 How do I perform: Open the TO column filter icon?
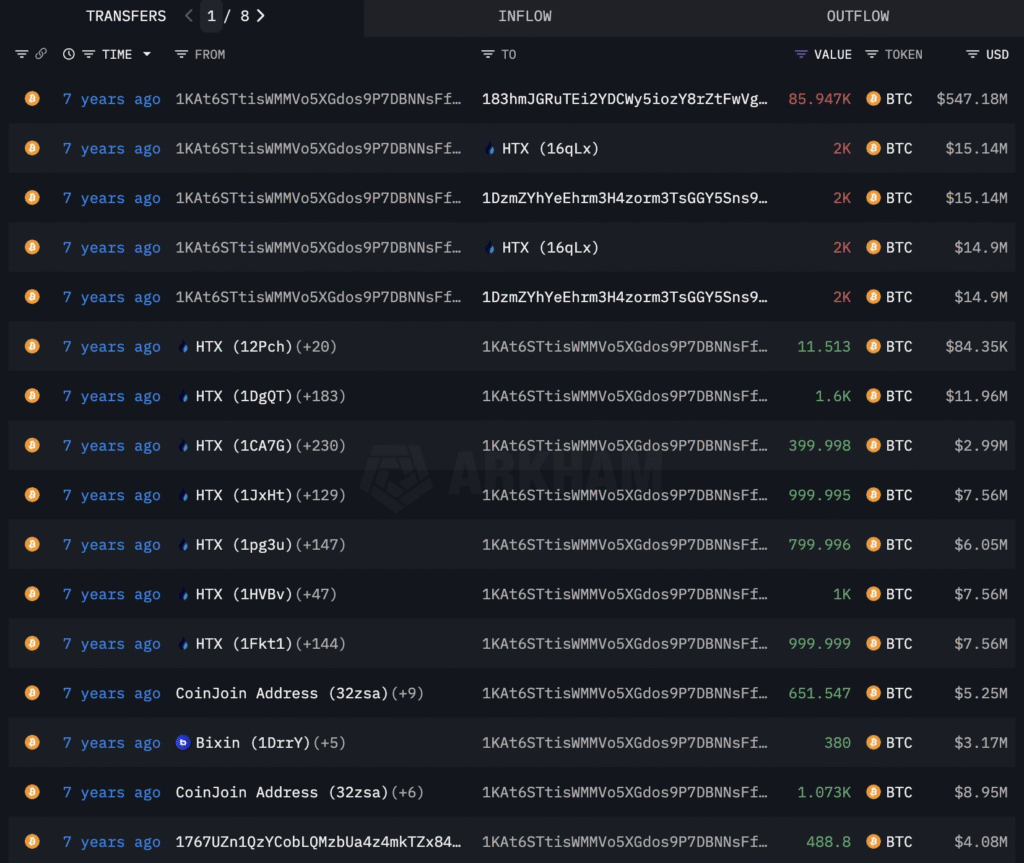[488, 54]
